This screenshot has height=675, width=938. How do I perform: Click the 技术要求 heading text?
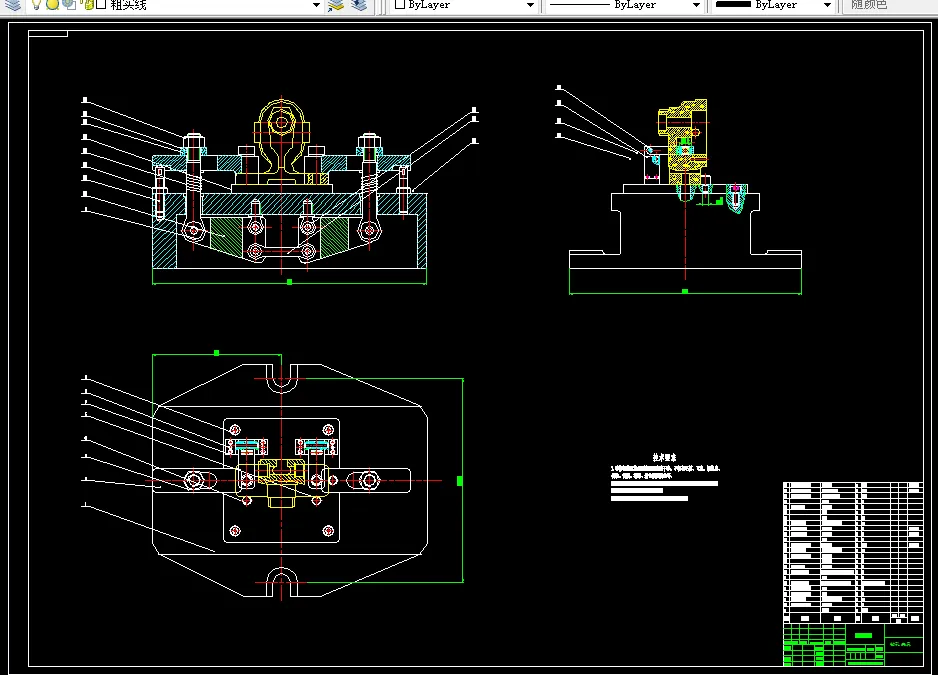pyautogui.click(x=664, y=457)
